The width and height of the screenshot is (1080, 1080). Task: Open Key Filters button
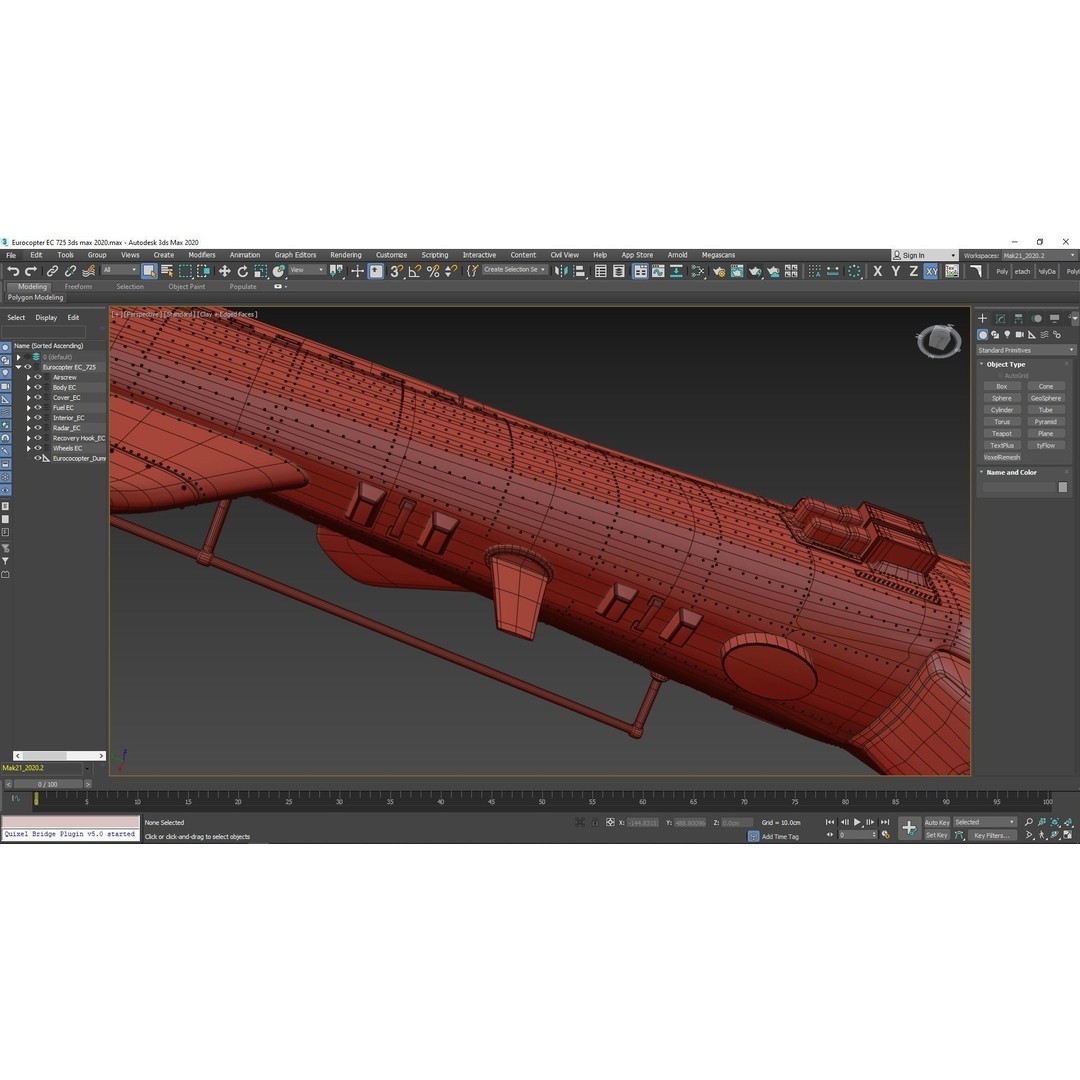[992, 835]
